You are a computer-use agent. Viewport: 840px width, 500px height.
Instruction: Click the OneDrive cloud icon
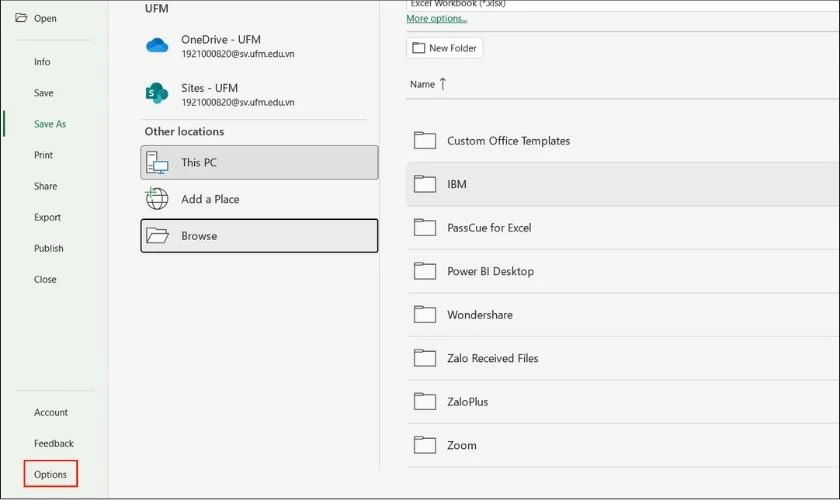[157, 45]
